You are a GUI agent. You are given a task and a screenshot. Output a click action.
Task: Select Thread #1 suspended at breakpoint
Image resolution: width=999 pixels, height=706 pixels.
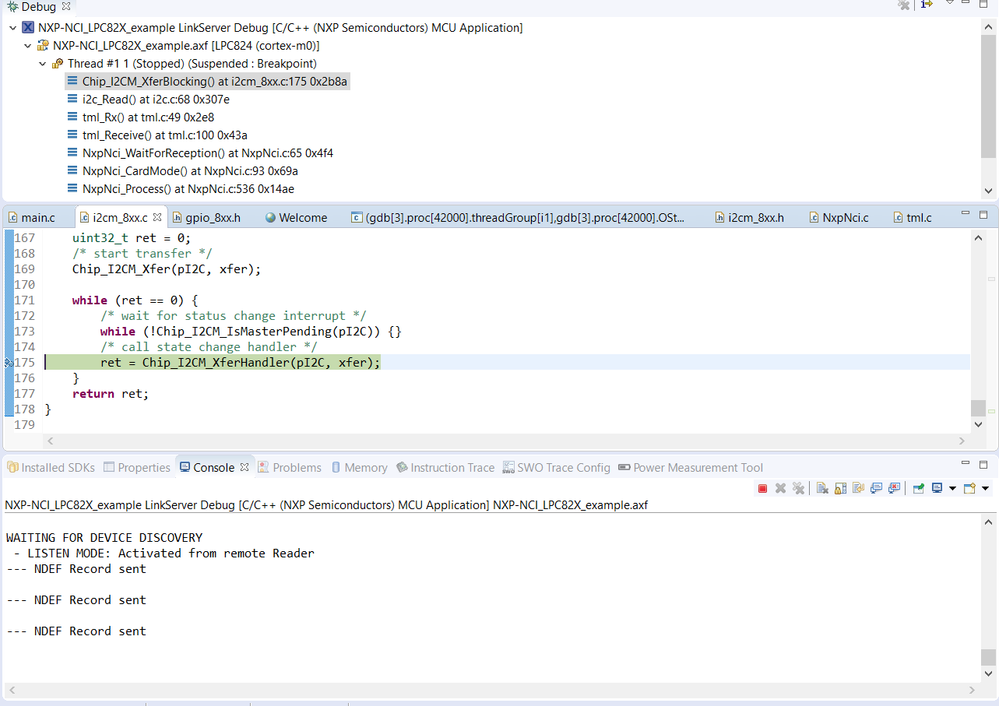coord(184,64)
